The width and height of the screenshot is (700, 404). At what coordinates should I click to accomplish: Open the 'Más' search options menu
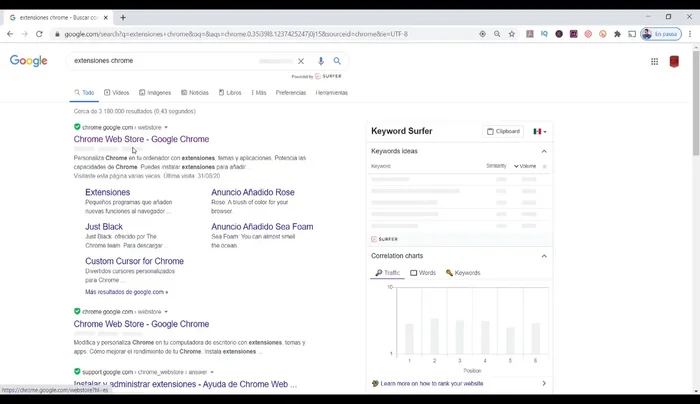click(x=259, y=93)
